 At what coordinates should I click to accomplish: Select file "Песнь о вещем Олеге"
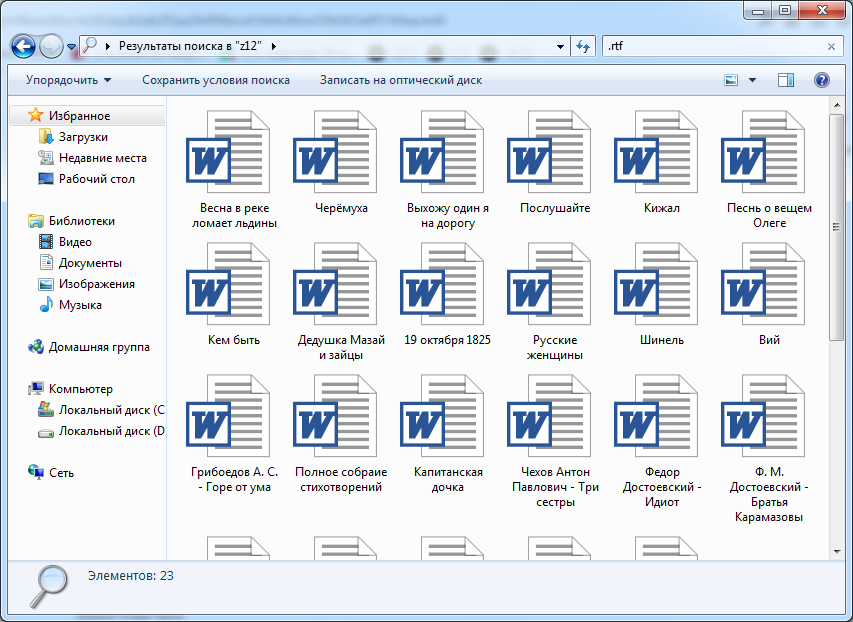pos(769,169)
